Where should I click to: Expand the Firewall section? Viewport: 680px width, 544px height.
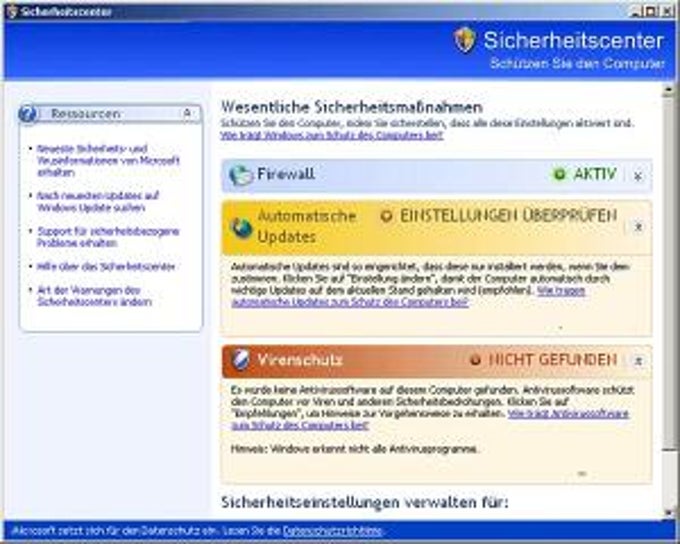[638, 176]
